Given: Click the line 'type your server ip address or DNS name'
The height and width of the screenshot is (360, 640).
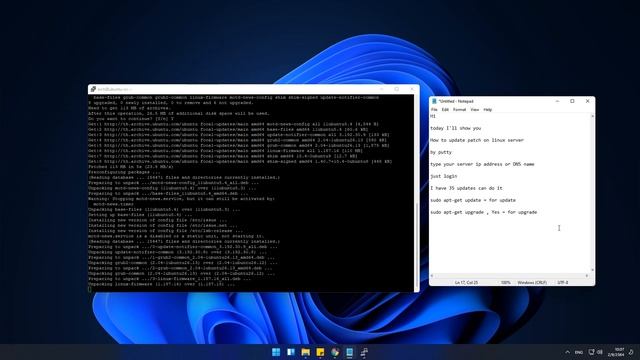Looking at the screenshot, I should [482, 164].
